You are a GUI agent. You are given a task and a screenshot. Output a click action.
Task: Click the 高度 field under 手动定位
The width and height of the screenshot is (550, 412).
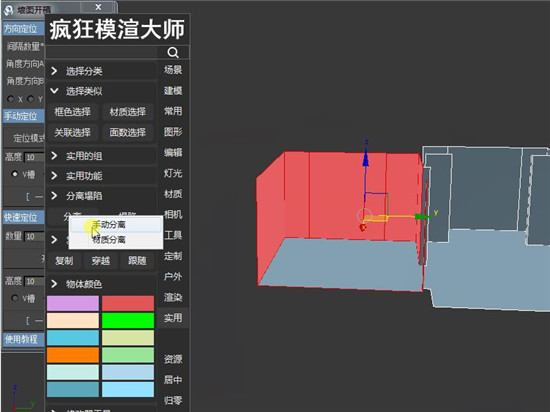34,157
